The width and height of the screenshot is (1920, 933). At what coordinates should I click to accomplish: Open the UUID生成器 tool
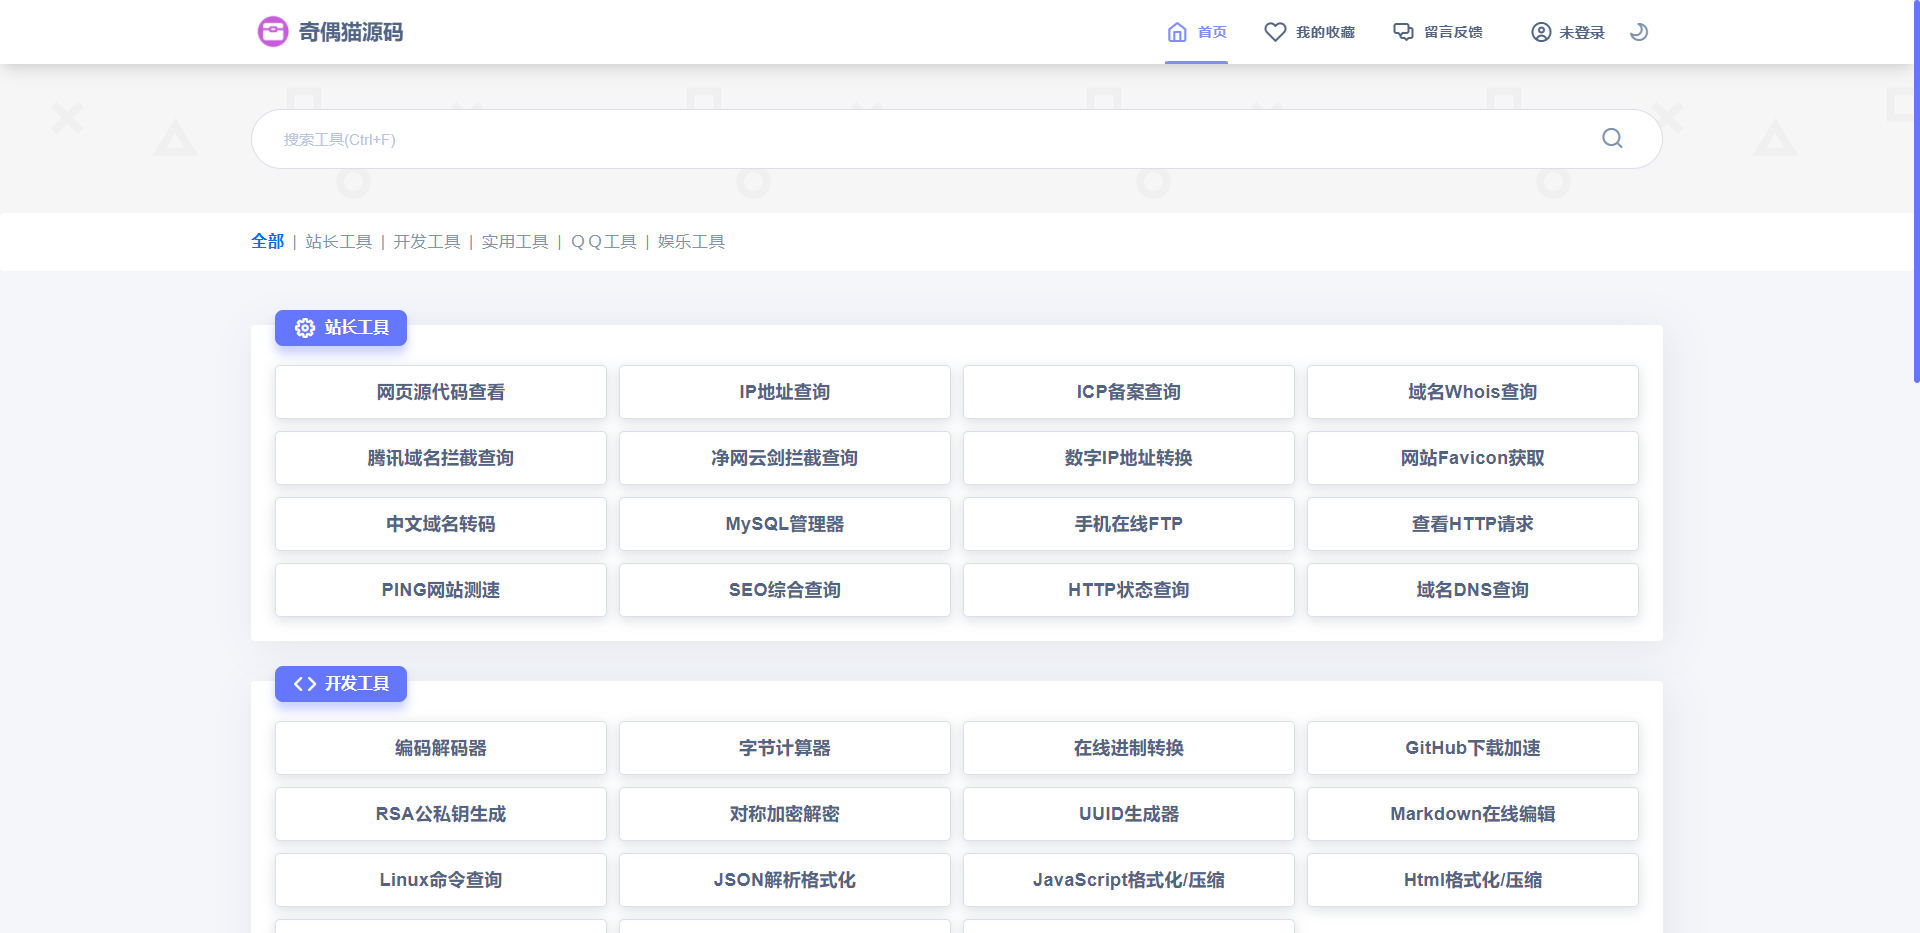(x=1129, y=814)
